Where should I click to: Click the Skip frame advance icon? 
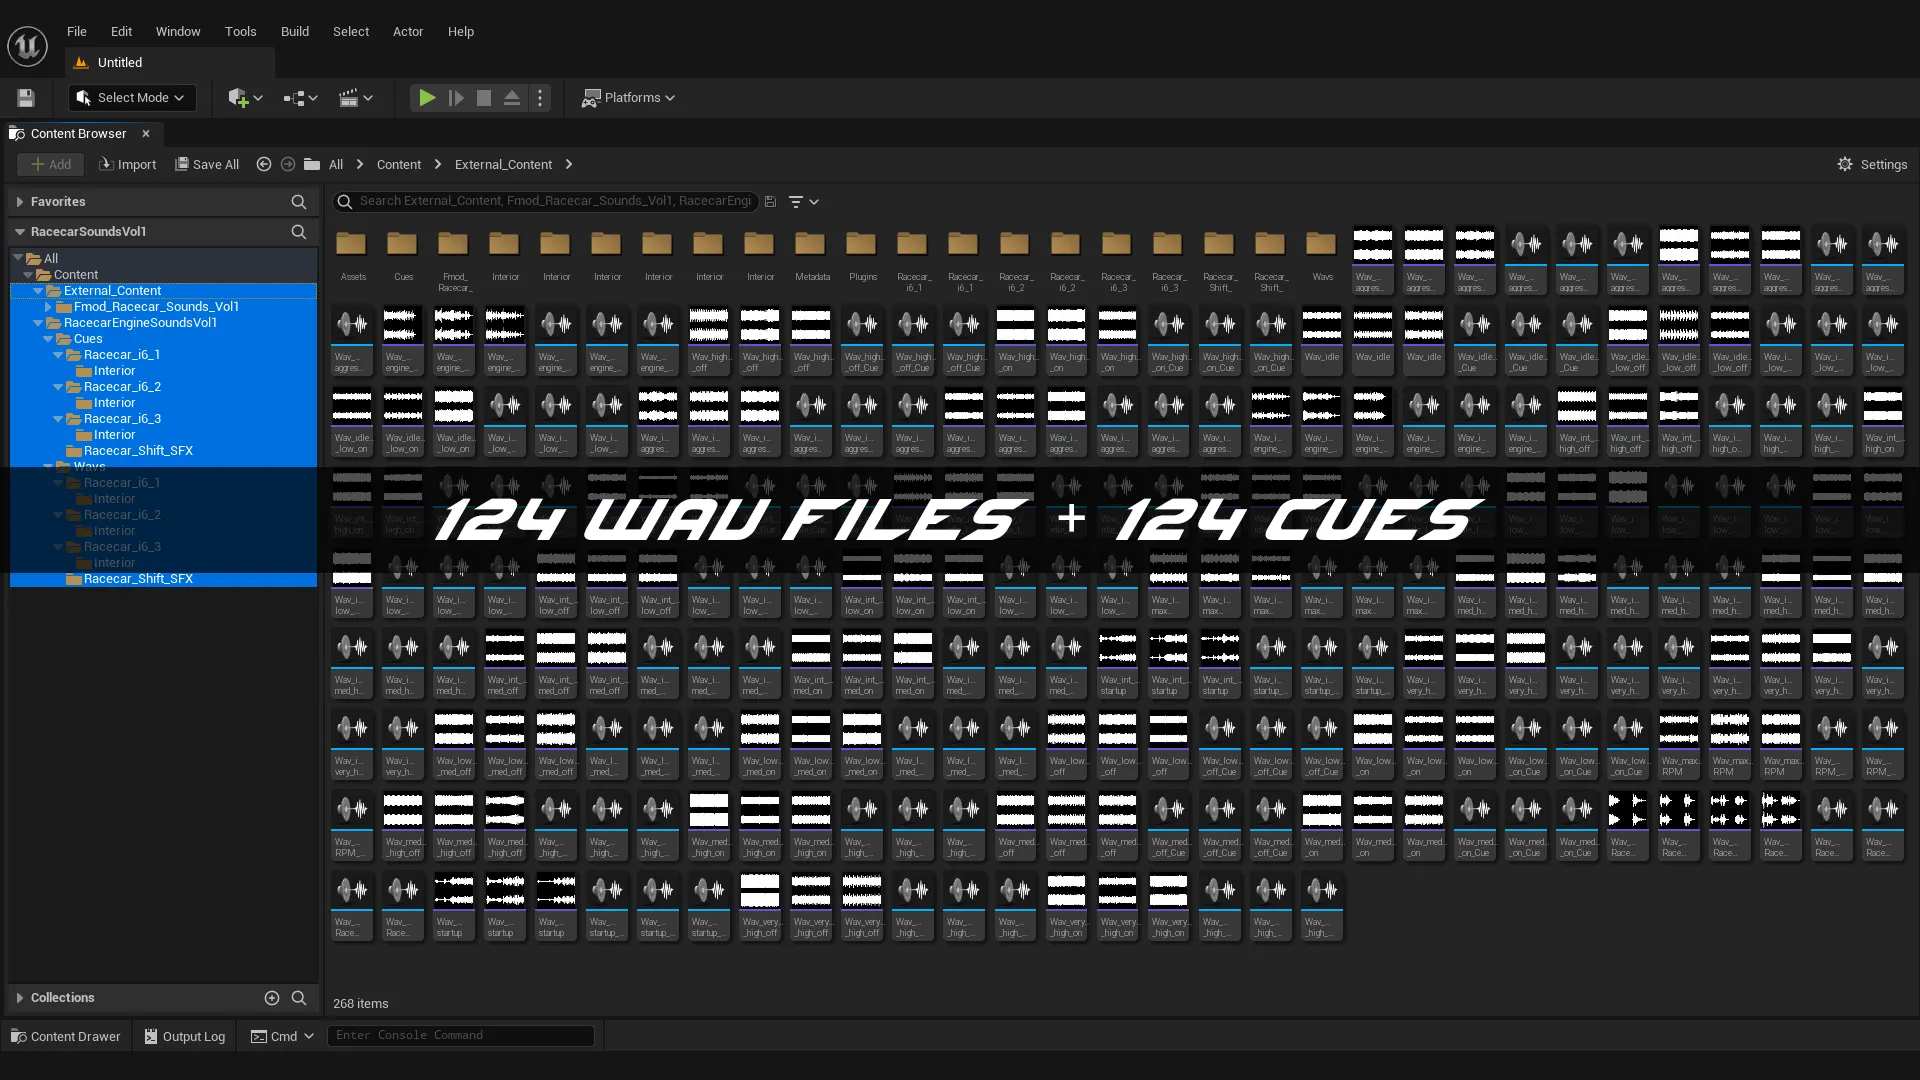456,98
